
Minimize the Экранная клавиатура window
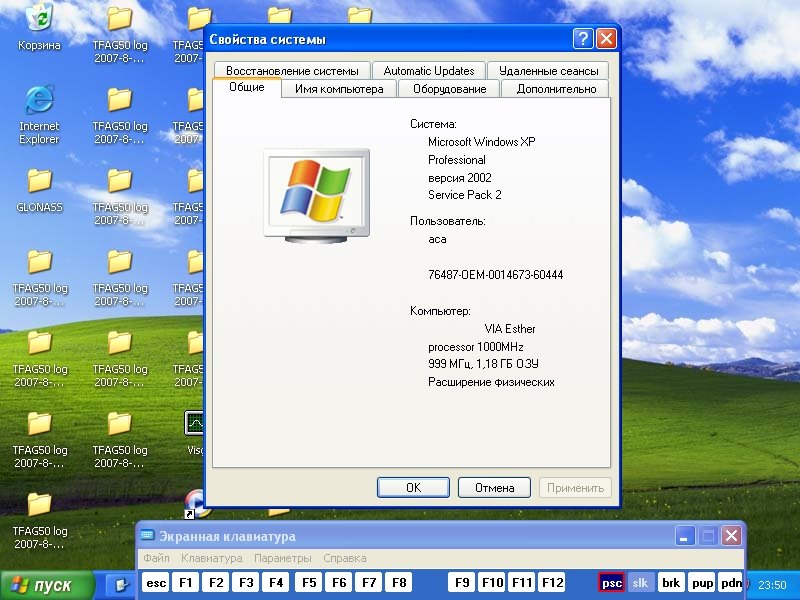685,536
